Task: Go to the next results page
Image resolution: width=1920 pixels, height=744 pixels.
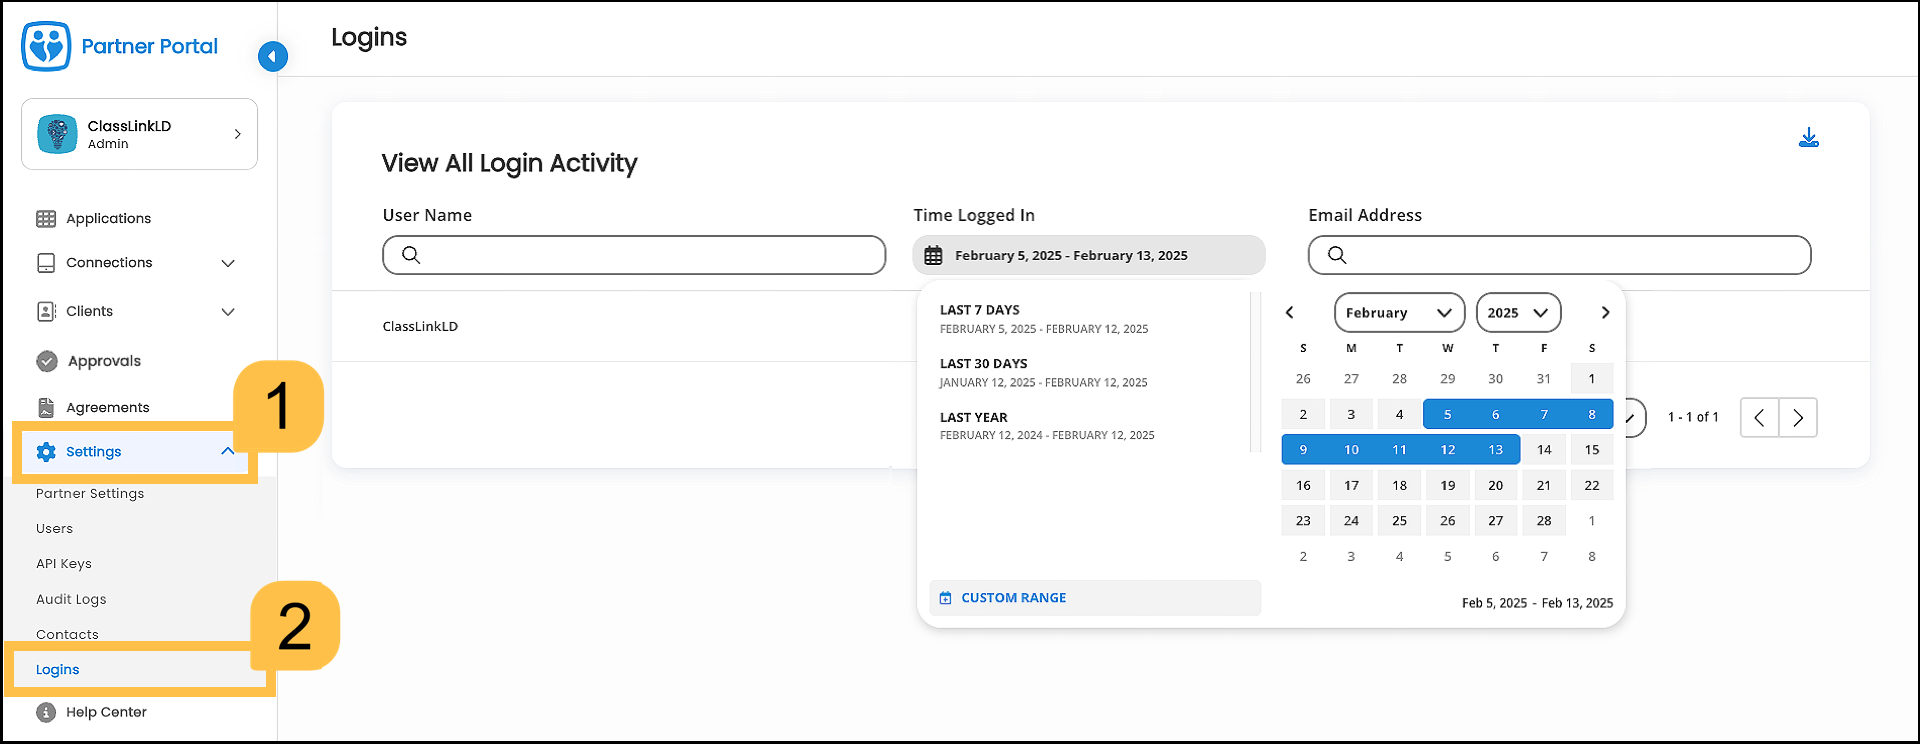Action: point(1798,418)
